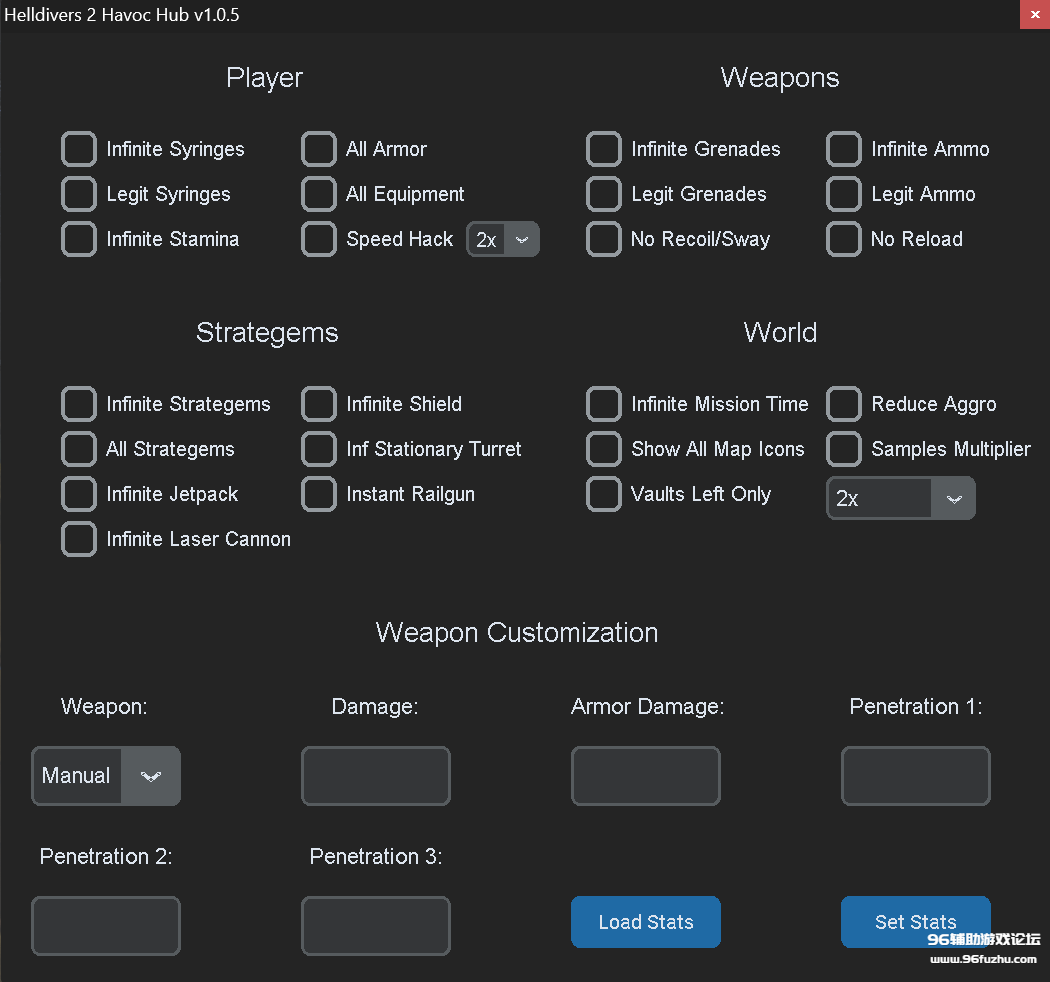Click the Load Stats button
Viewport: 1050px width, 982px height.
(x=645, y=921)
